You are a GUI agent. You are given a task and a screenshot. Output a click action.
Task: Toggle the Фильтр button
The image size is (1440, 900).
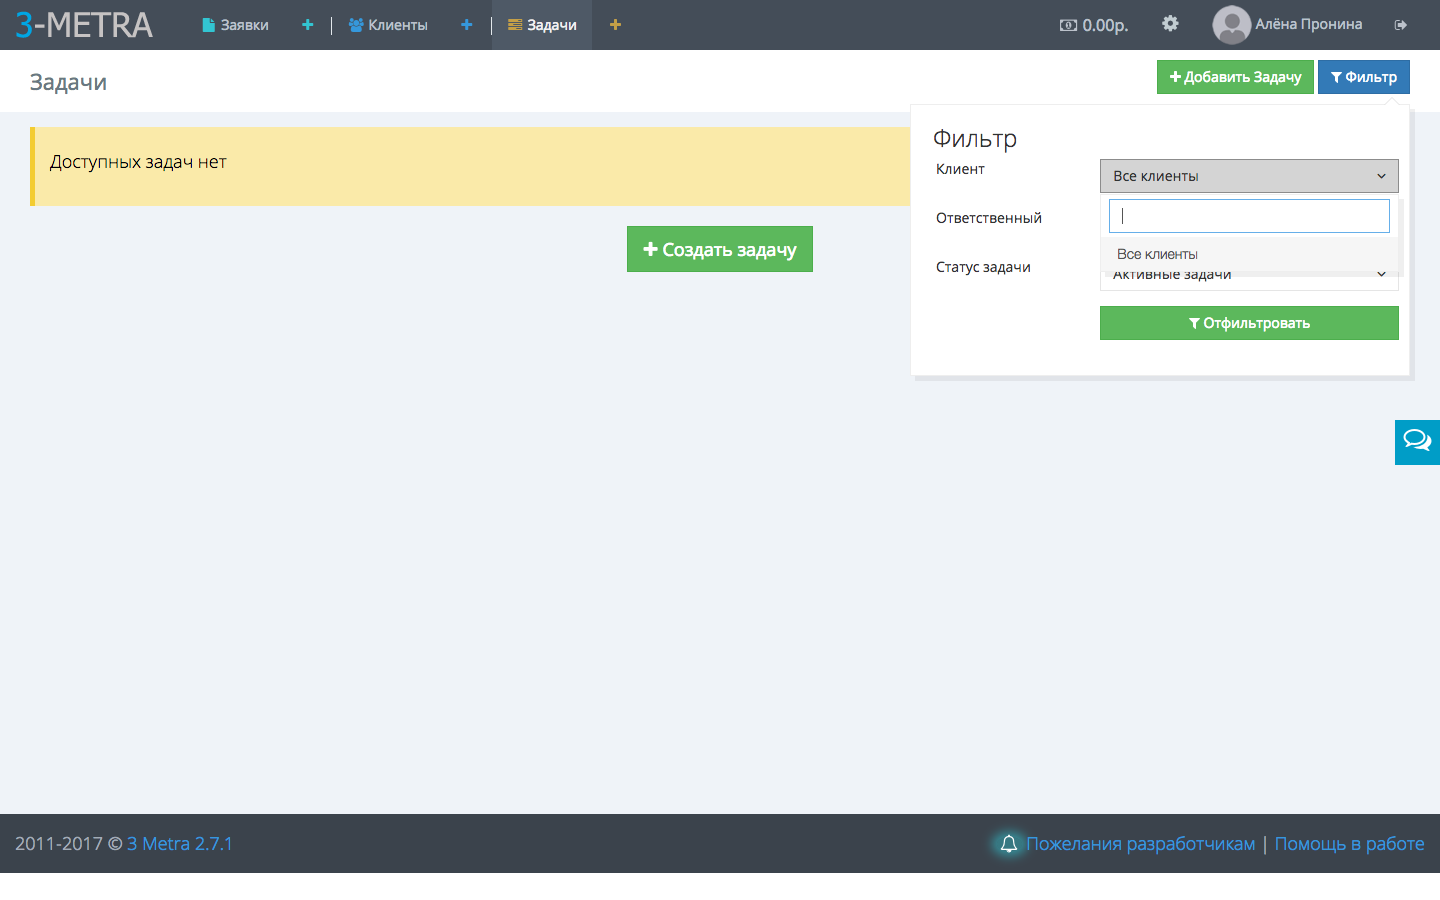[1364, 77]
